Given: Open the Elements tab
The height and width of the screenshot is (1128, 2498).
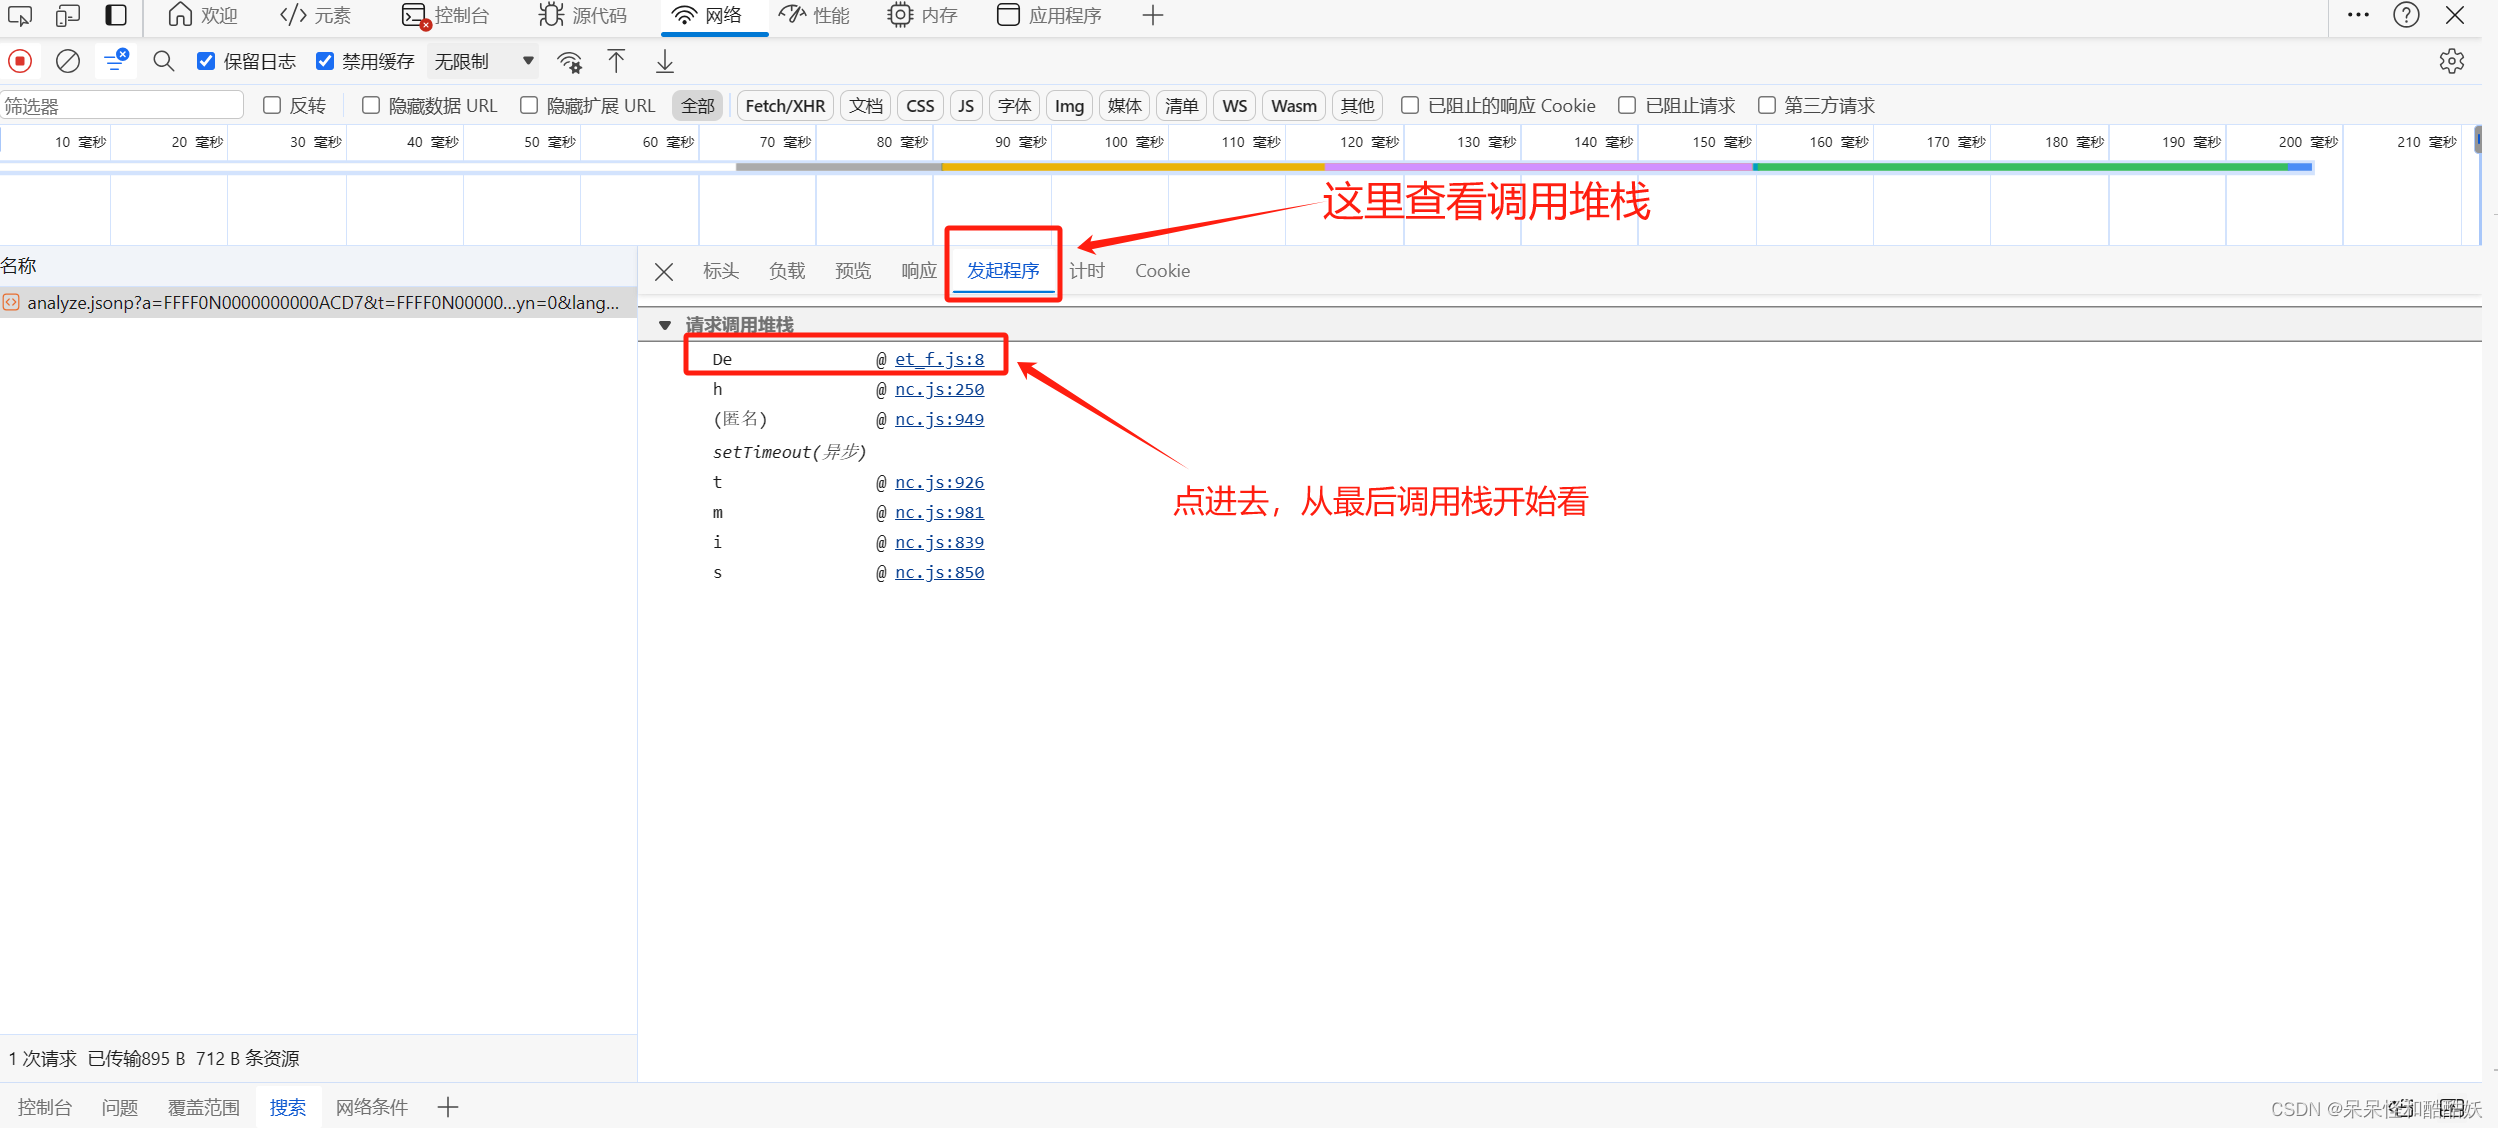Looking at the screenshot, I should [x=316, y=15].
